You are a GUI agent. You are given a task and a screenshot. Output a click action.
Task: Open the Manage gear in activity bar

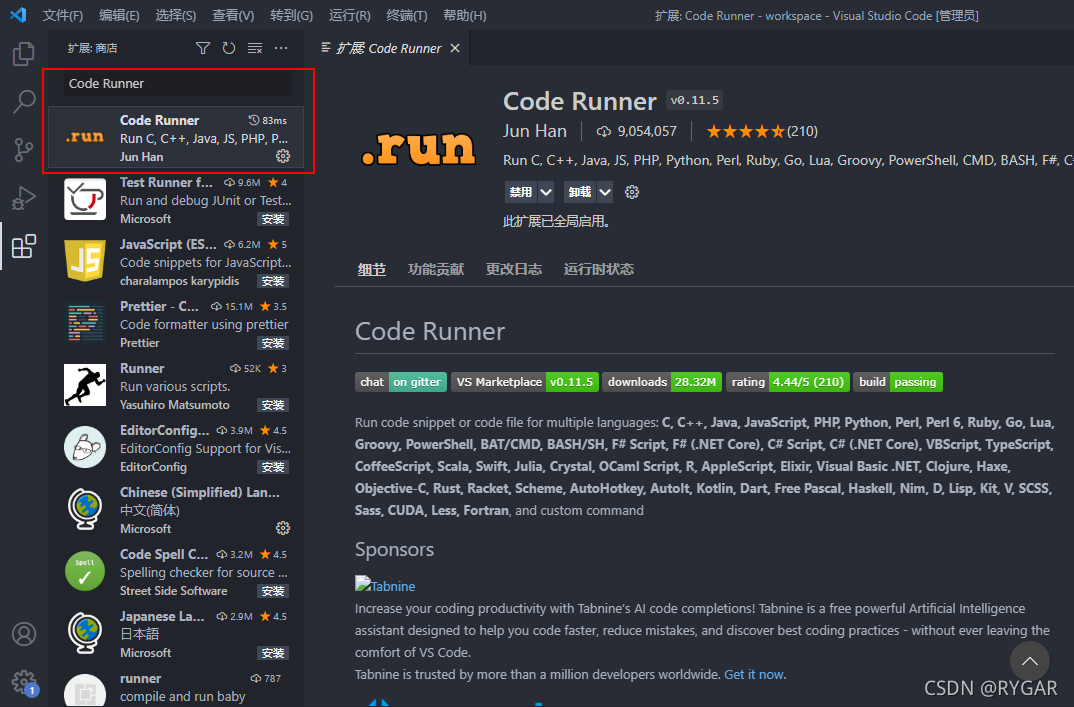tap(23, 682)
